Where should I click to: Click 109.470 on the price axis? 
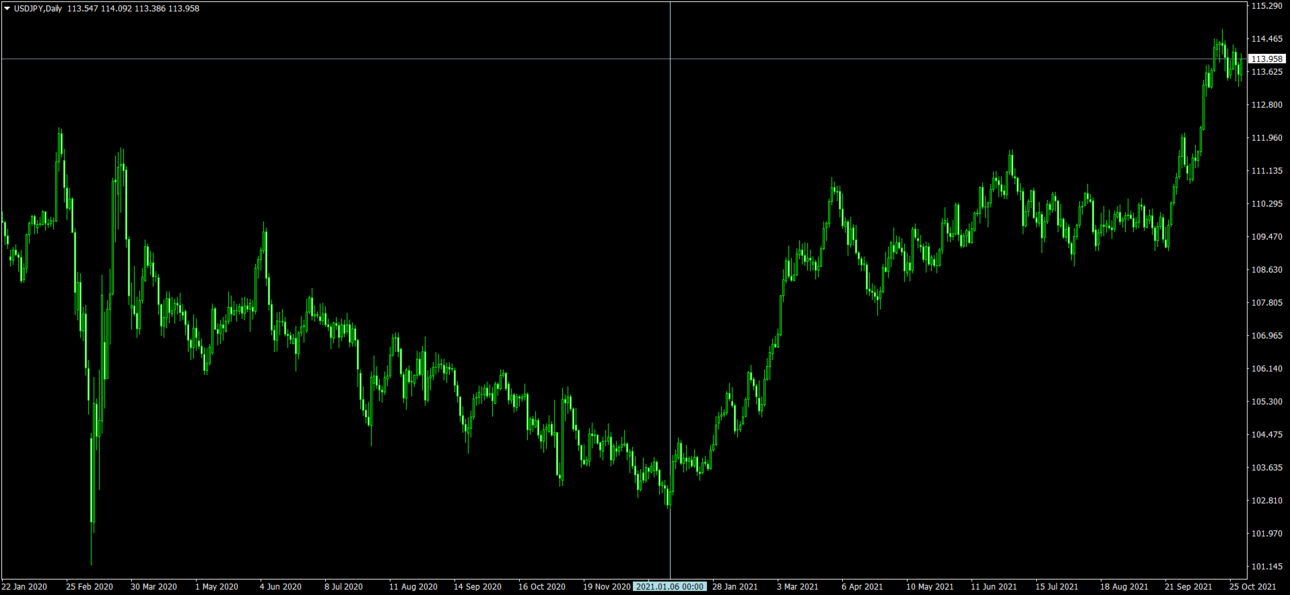1266,237
